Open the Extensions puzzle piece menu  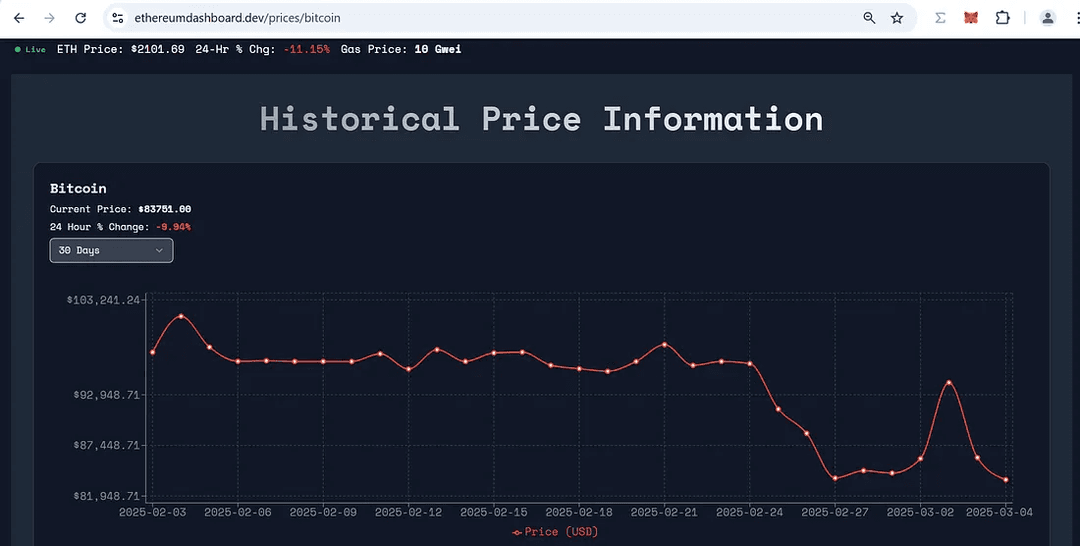(1003, 18)
